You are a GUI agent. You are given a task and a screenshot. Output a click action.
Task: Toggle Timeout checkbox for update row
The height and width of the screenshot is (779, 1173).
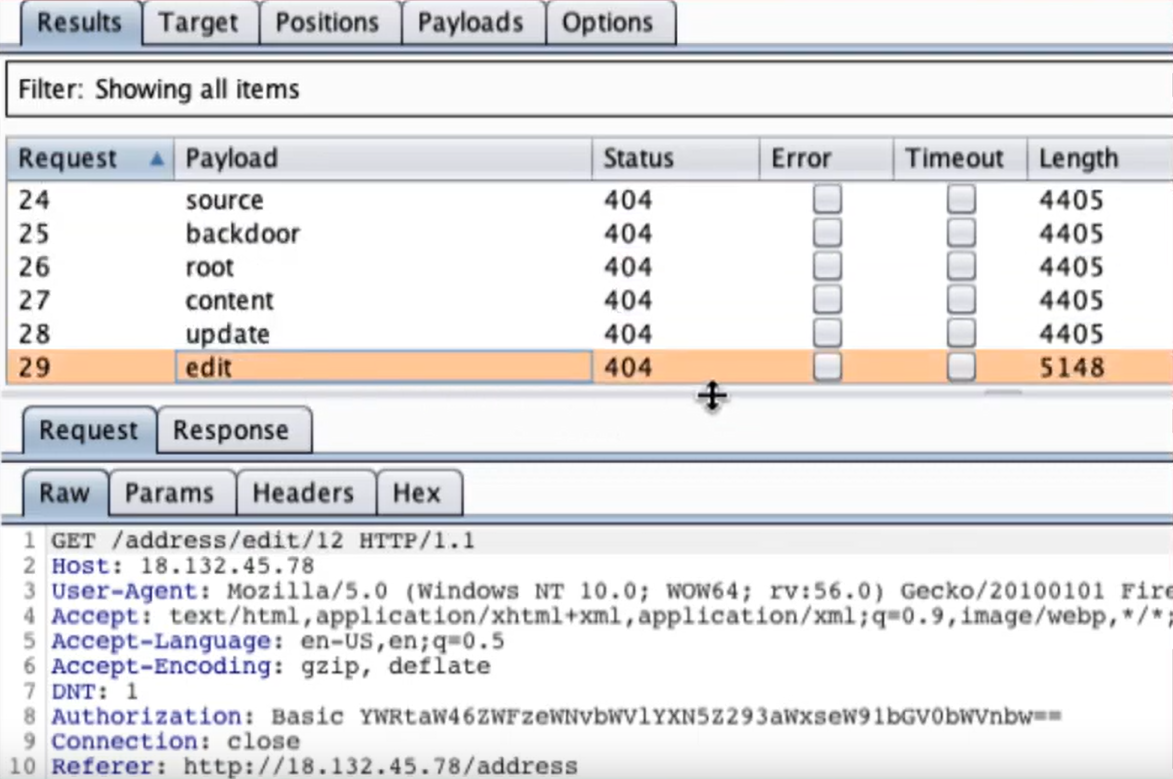pos(960,334)
